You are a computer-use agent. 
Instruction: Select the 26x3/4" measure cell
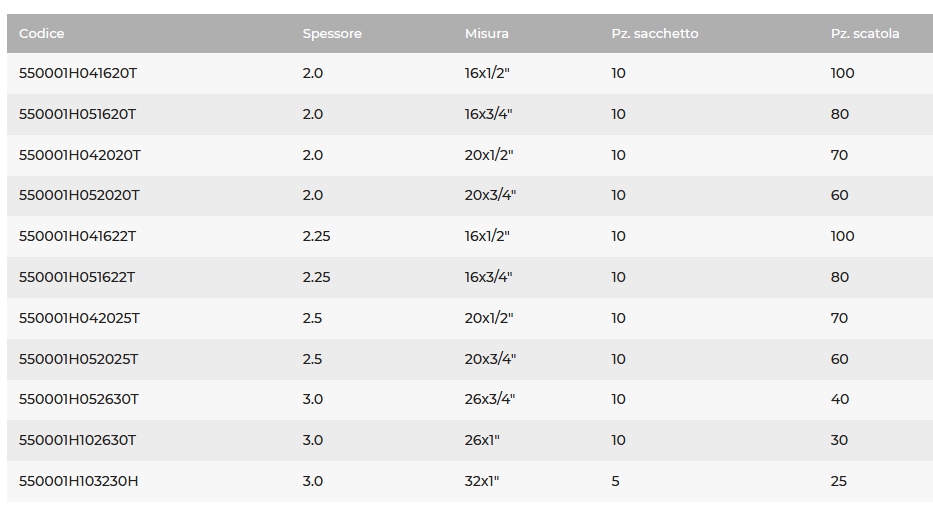(489, 399)
